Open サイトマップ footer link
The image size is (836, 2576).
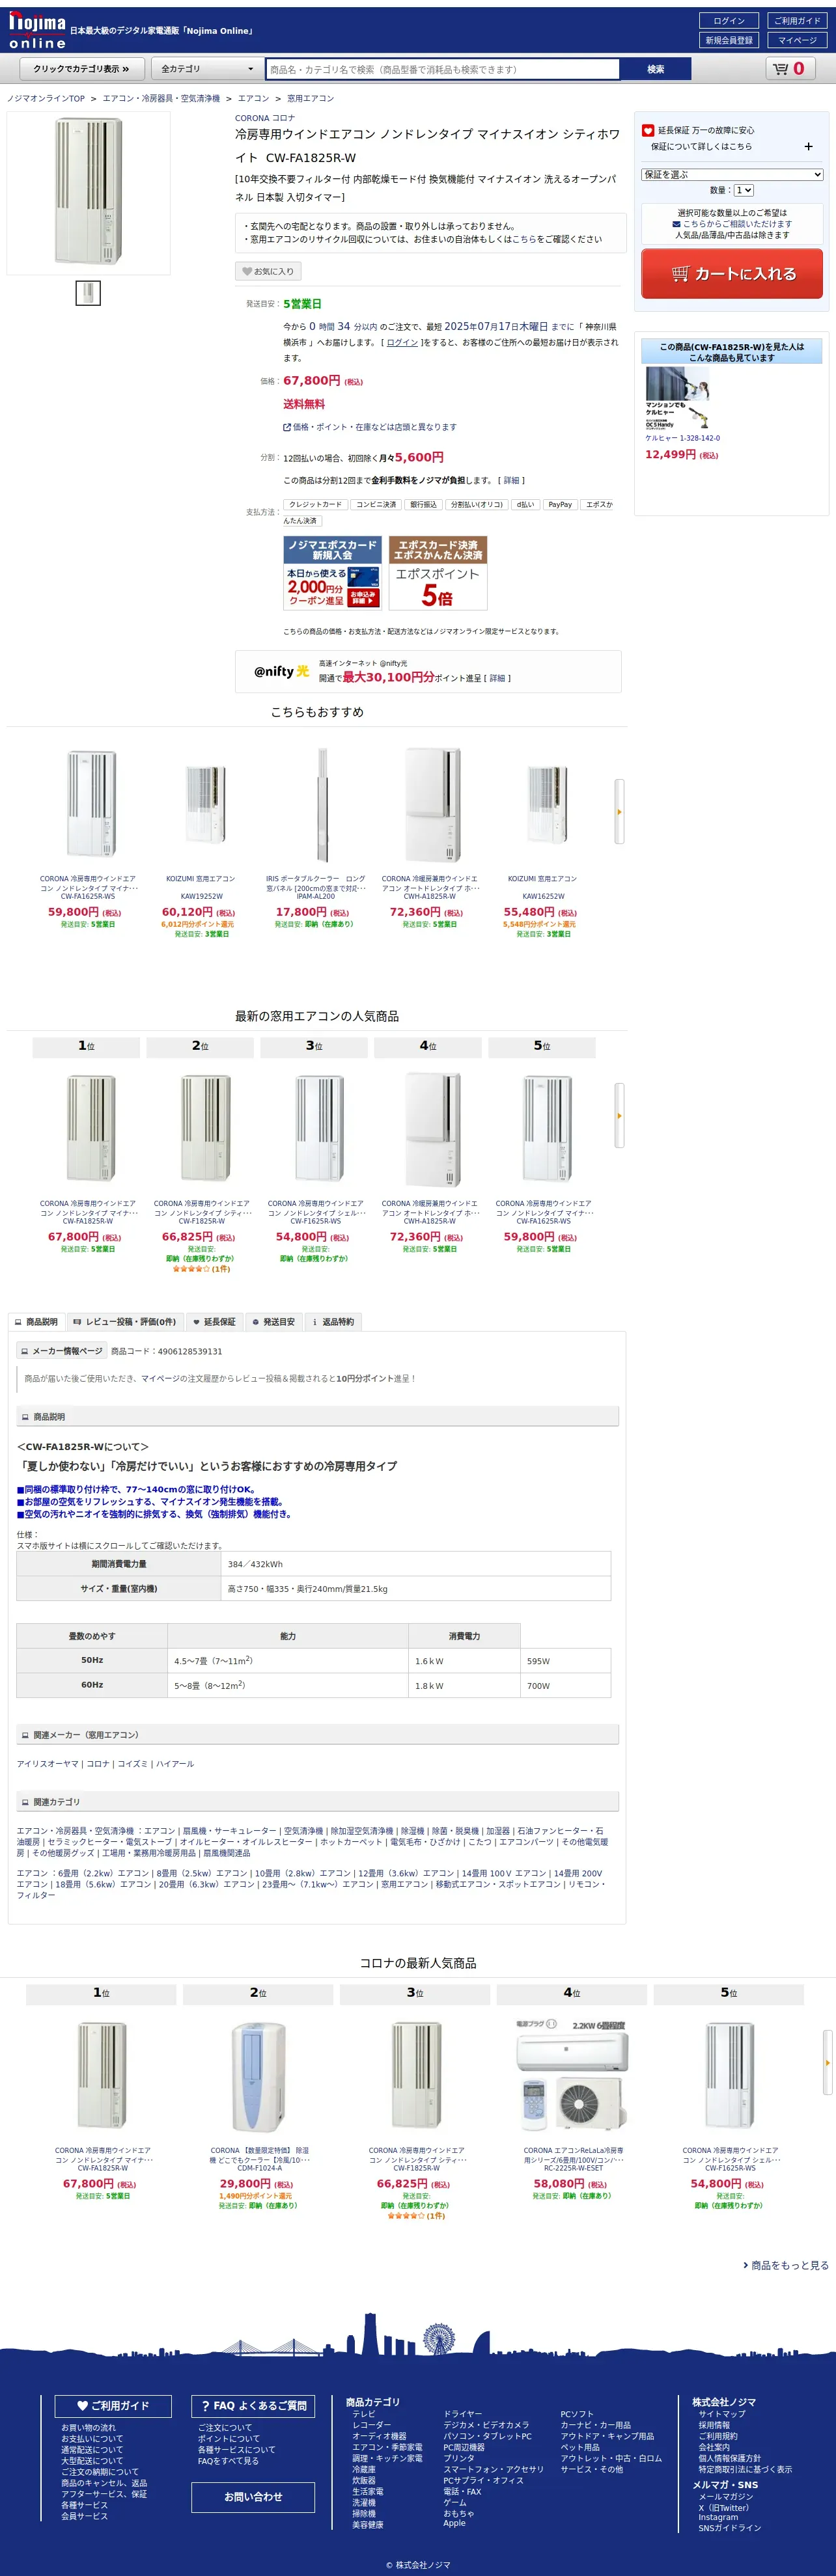pos(722,2414)
